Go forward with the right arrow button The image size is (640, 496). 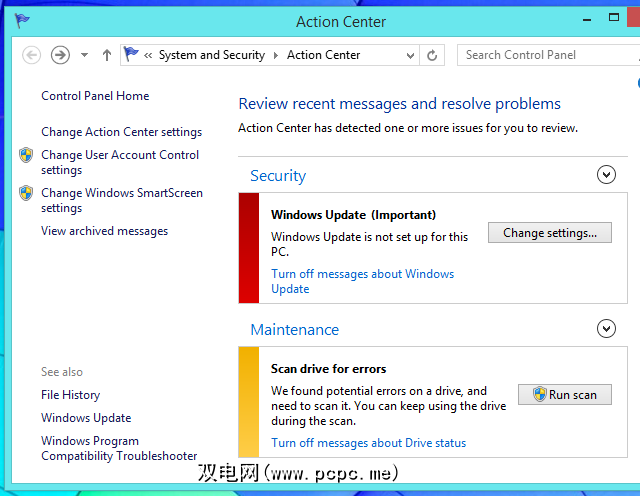pos(60,55)
